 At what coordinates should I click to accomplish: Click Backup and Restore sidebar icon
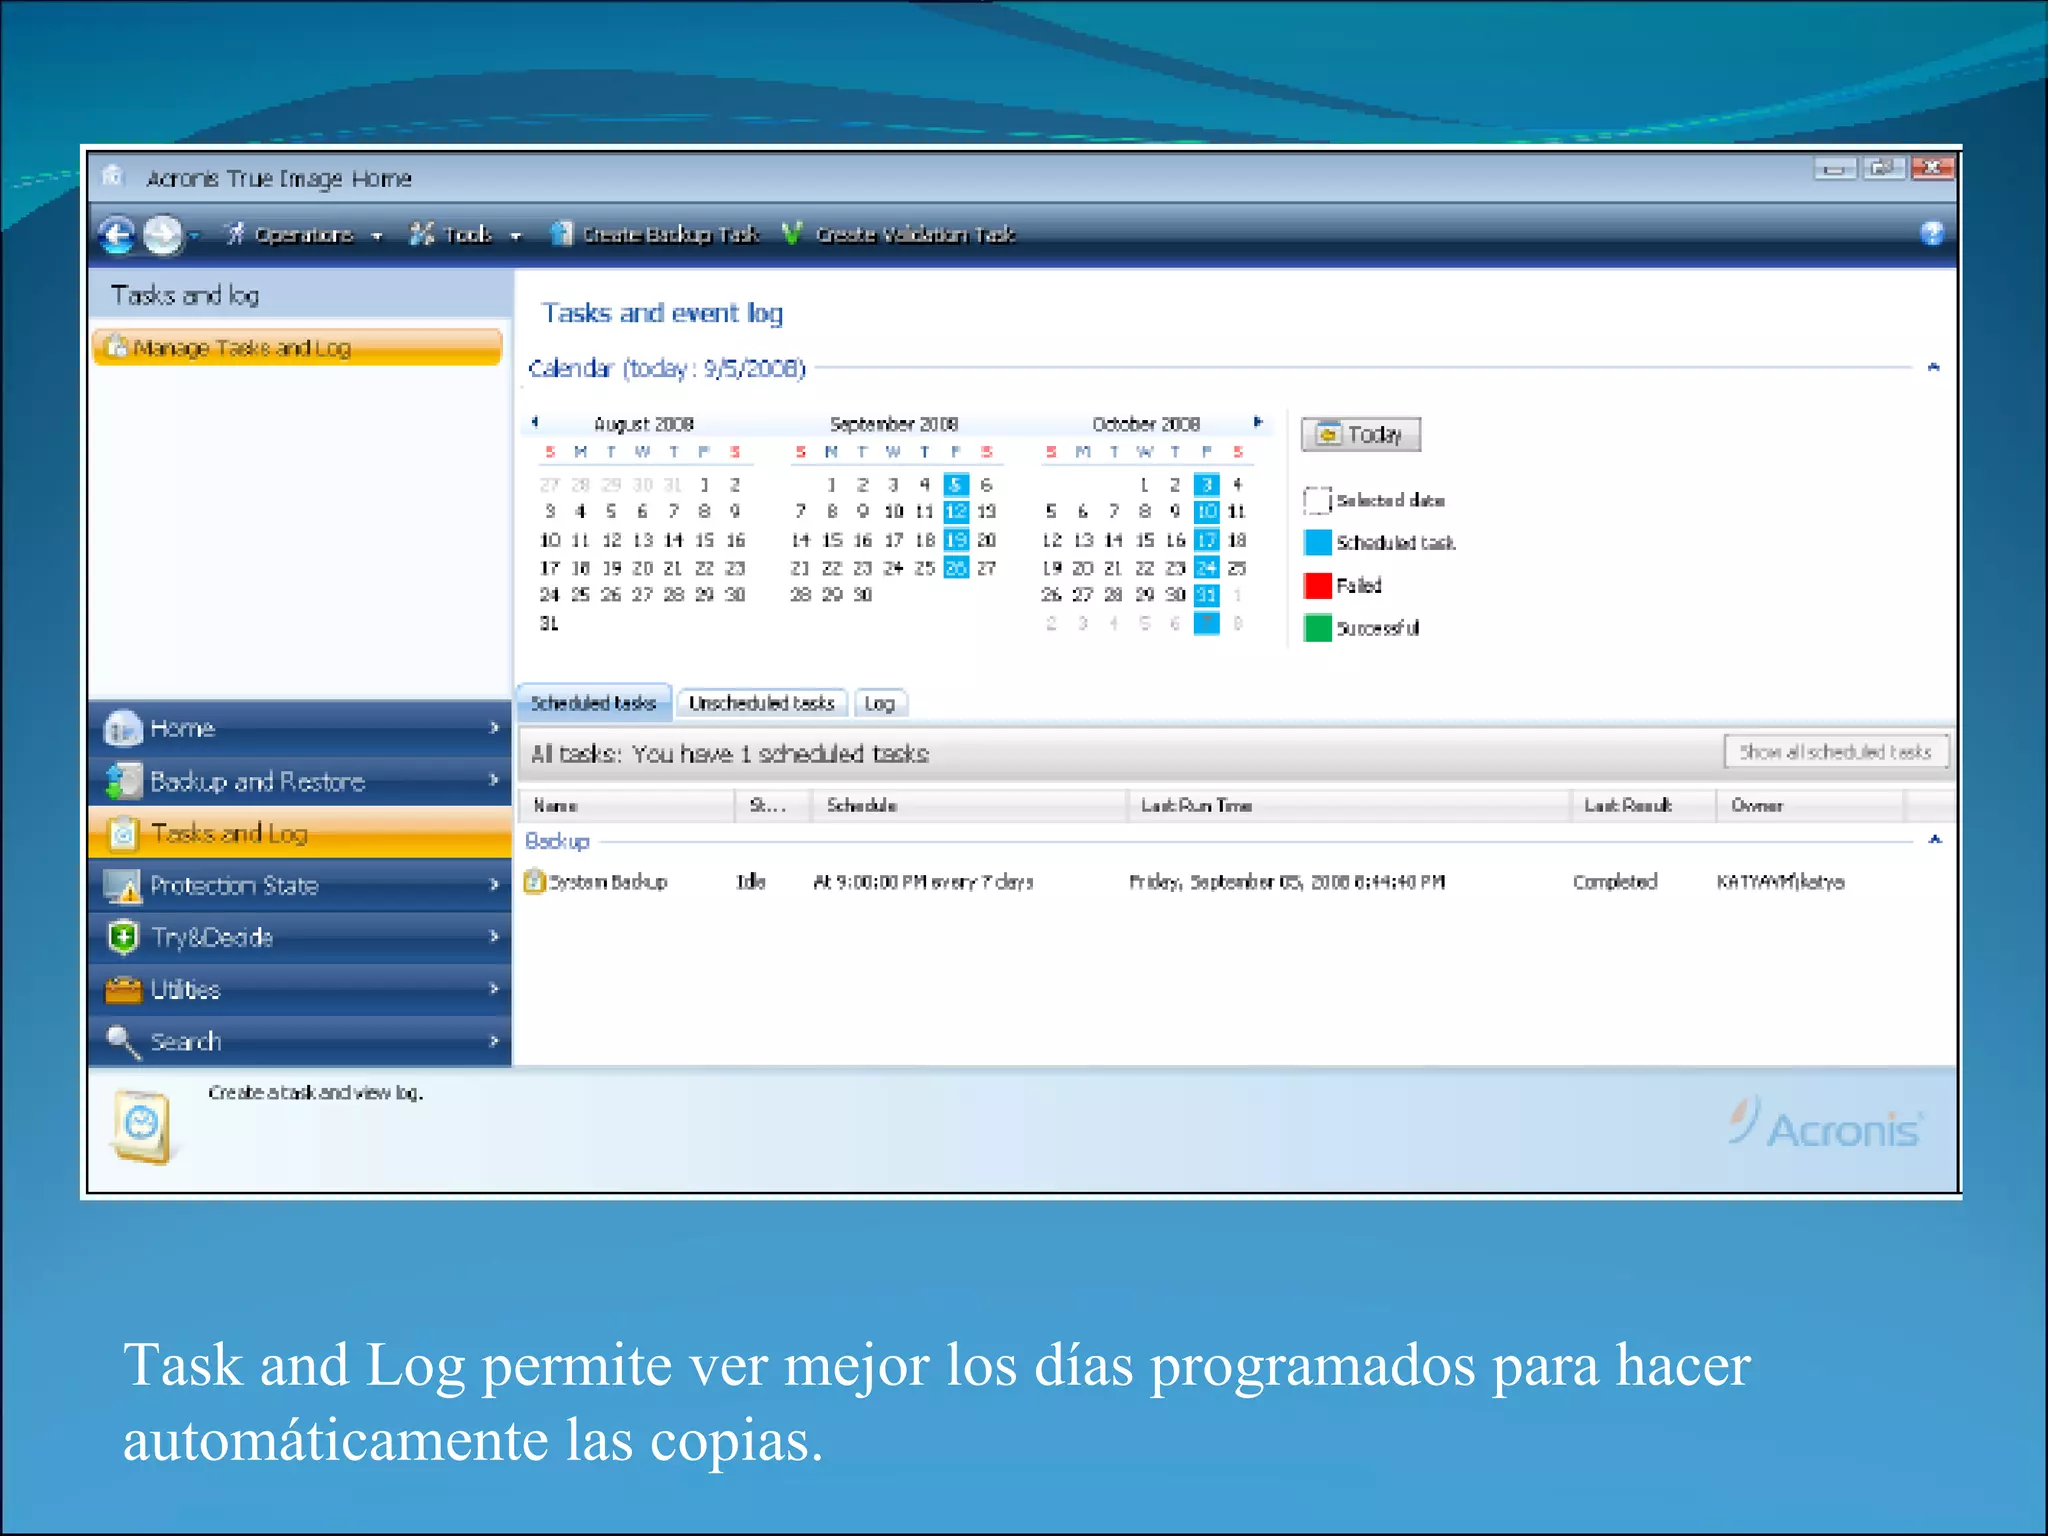(x=123, y=781)
